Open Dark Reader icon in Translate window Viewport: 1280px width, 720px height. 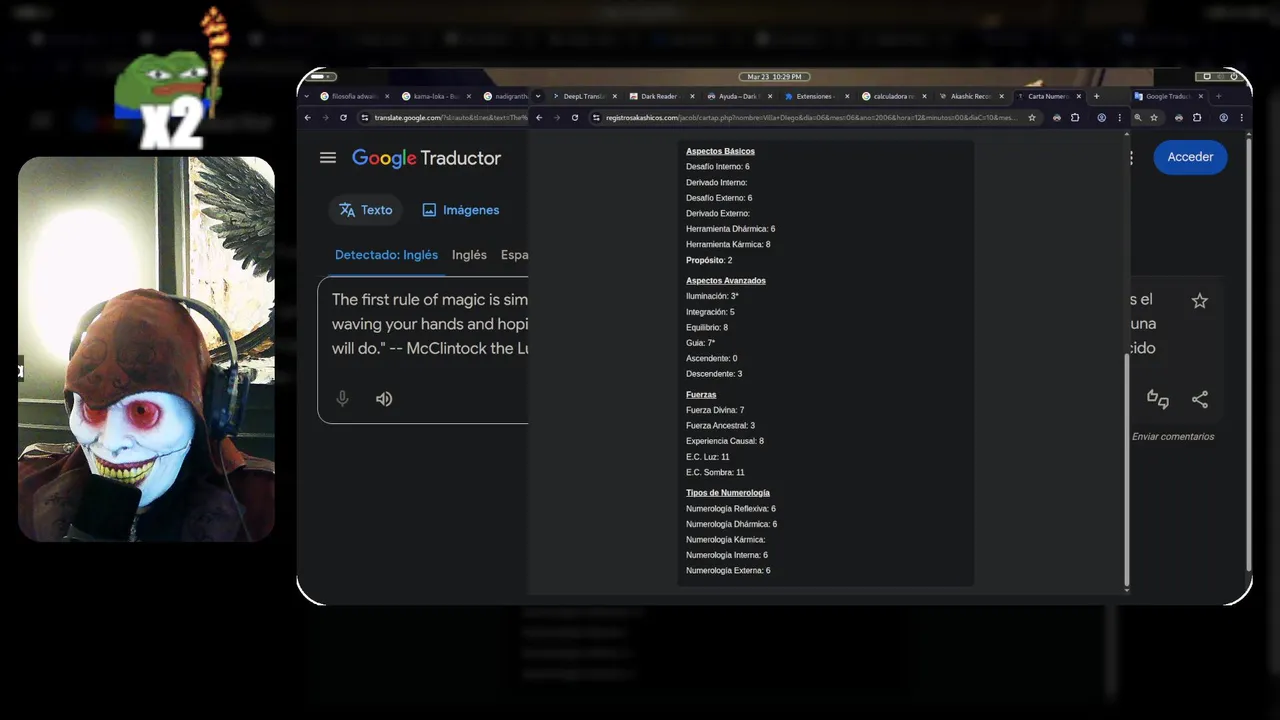1179,117
